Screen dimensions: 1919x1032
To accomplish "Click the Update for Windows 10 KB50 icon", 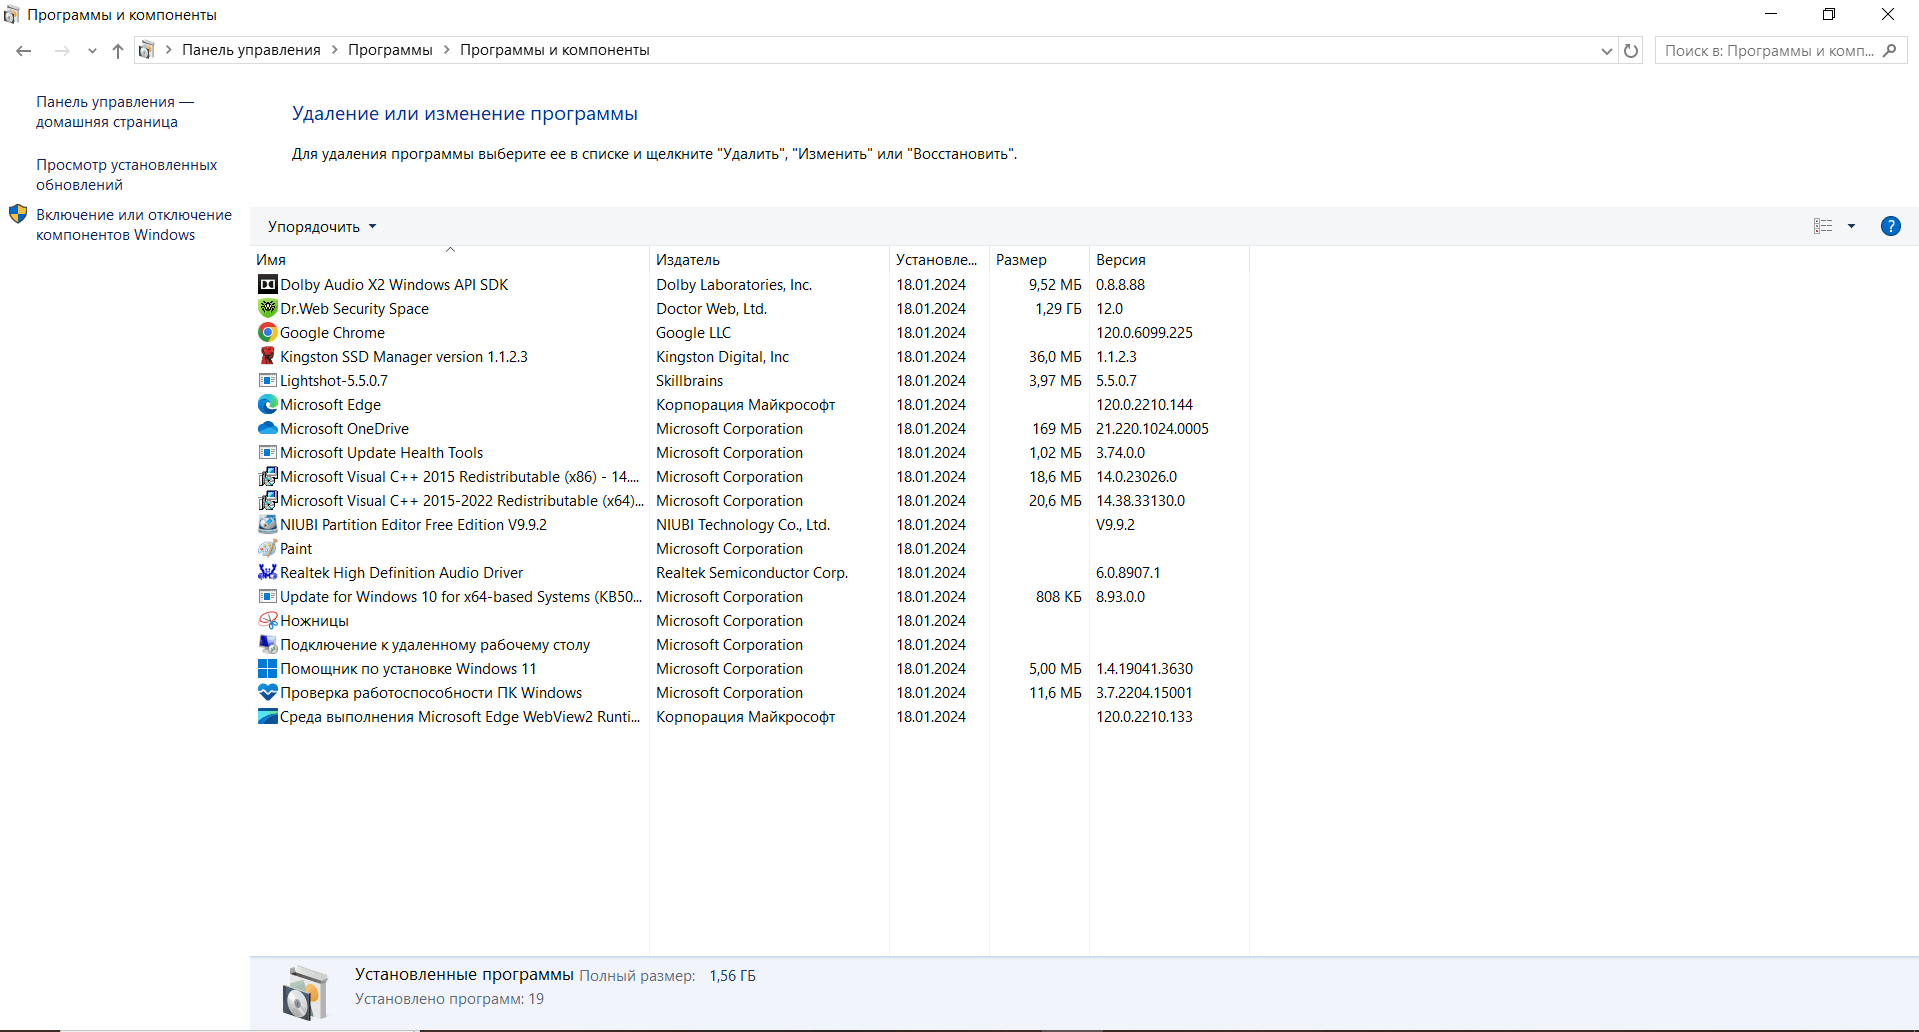I will click(267, 597).
